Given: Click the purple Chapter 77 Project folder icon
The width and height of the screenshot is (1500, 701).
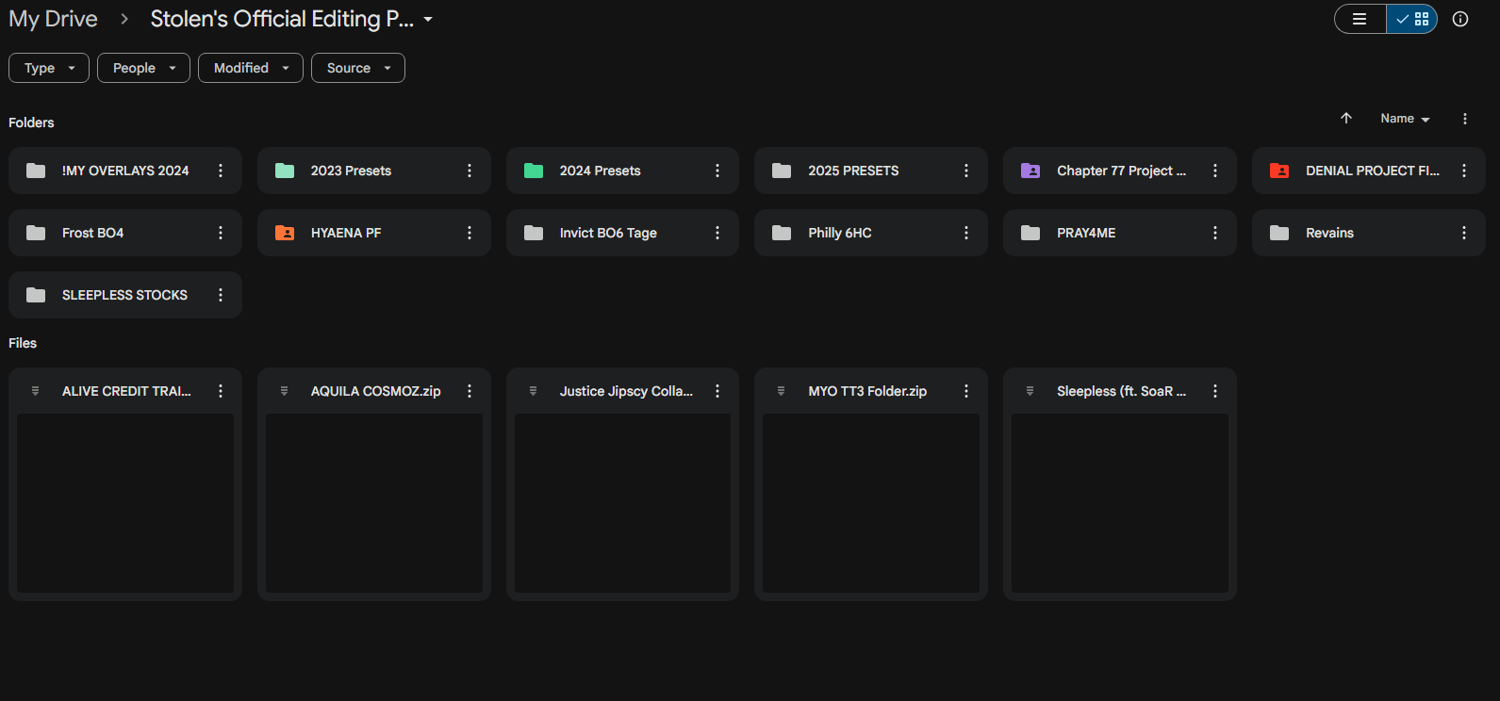Looking at the screenshot, I should tap(1030, 171).
